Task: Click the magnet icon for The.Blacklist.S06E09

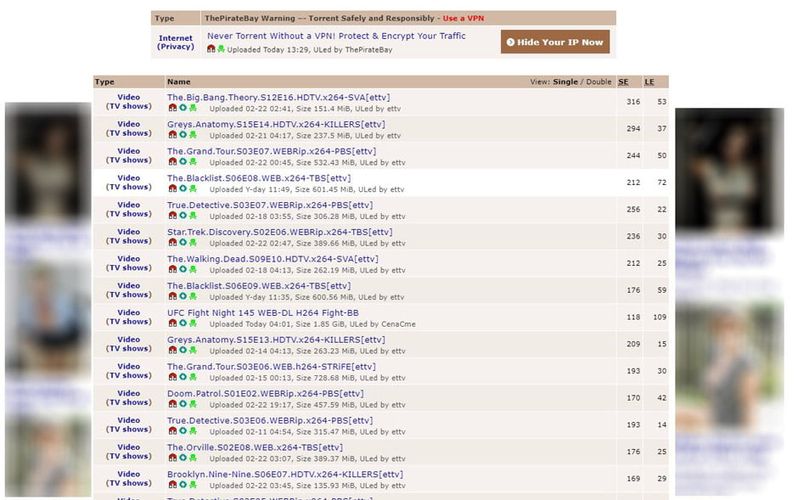Action: click(x=172, y=296)
